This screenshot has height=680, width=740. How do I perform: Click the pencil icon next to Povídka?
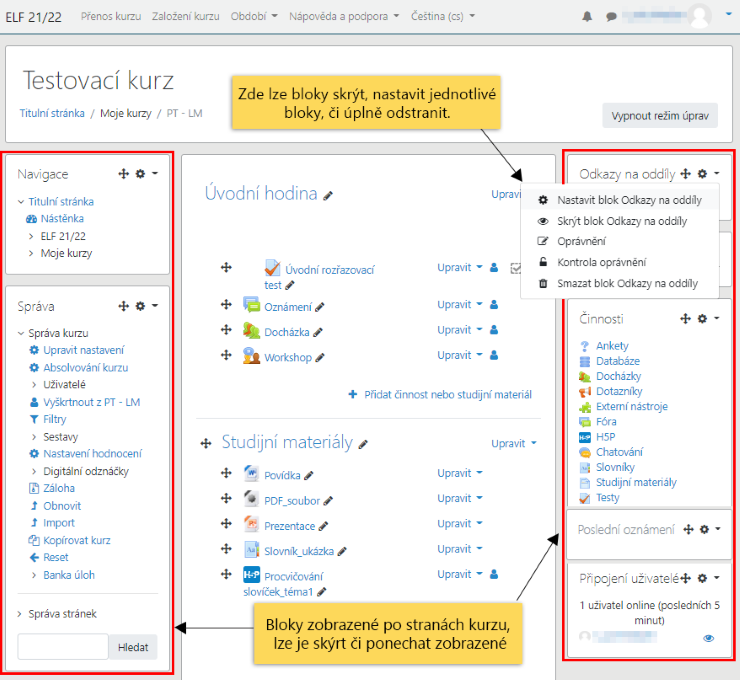coord(309,475)
